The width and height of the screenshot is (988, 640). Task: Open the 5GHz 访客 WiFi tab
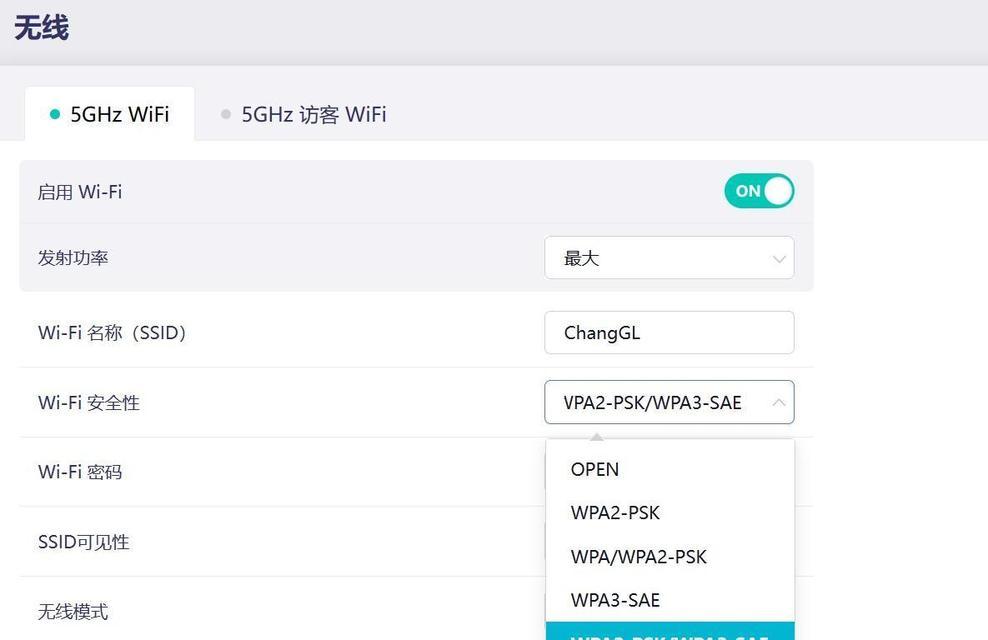pyautogui.click(x=303, y=114)
